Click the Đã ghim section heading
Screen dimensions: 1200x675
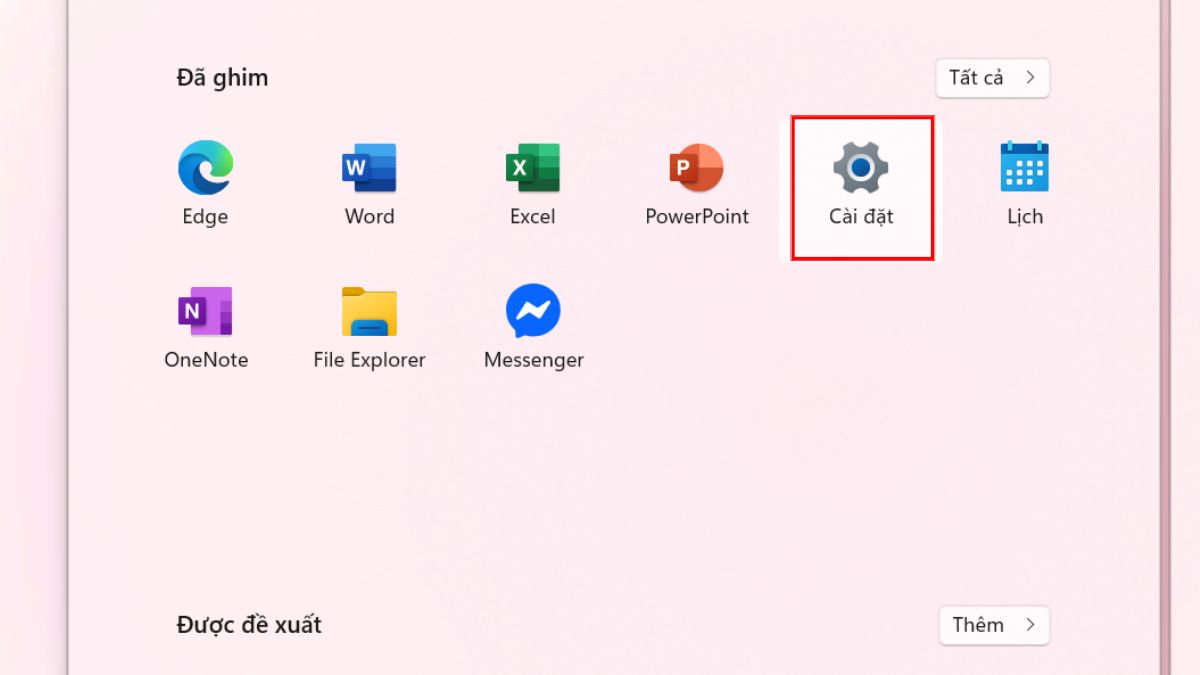coord(222,78)
